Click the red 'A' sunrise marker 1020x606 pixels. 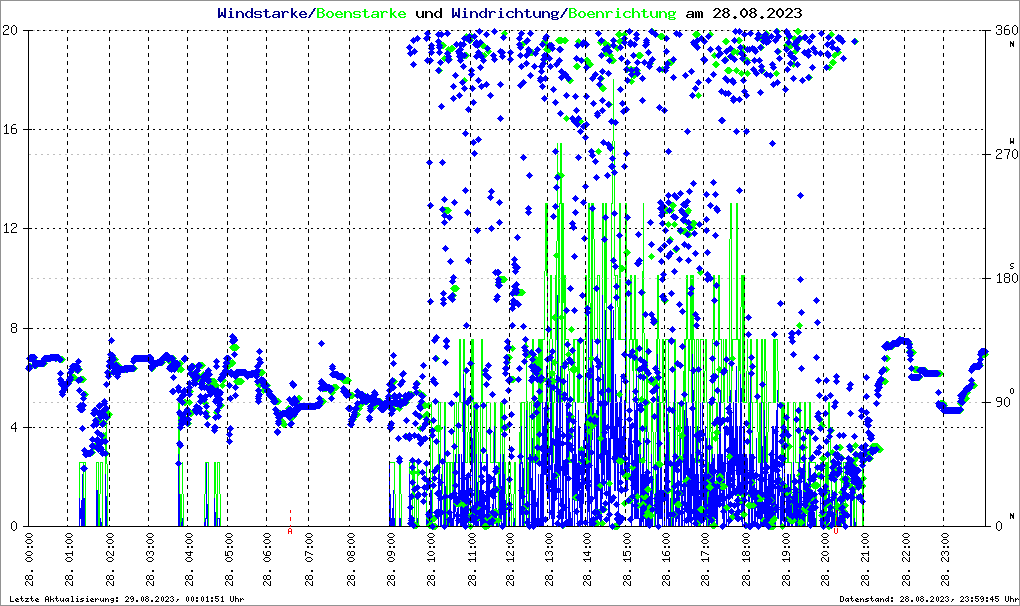coord(290,531)
